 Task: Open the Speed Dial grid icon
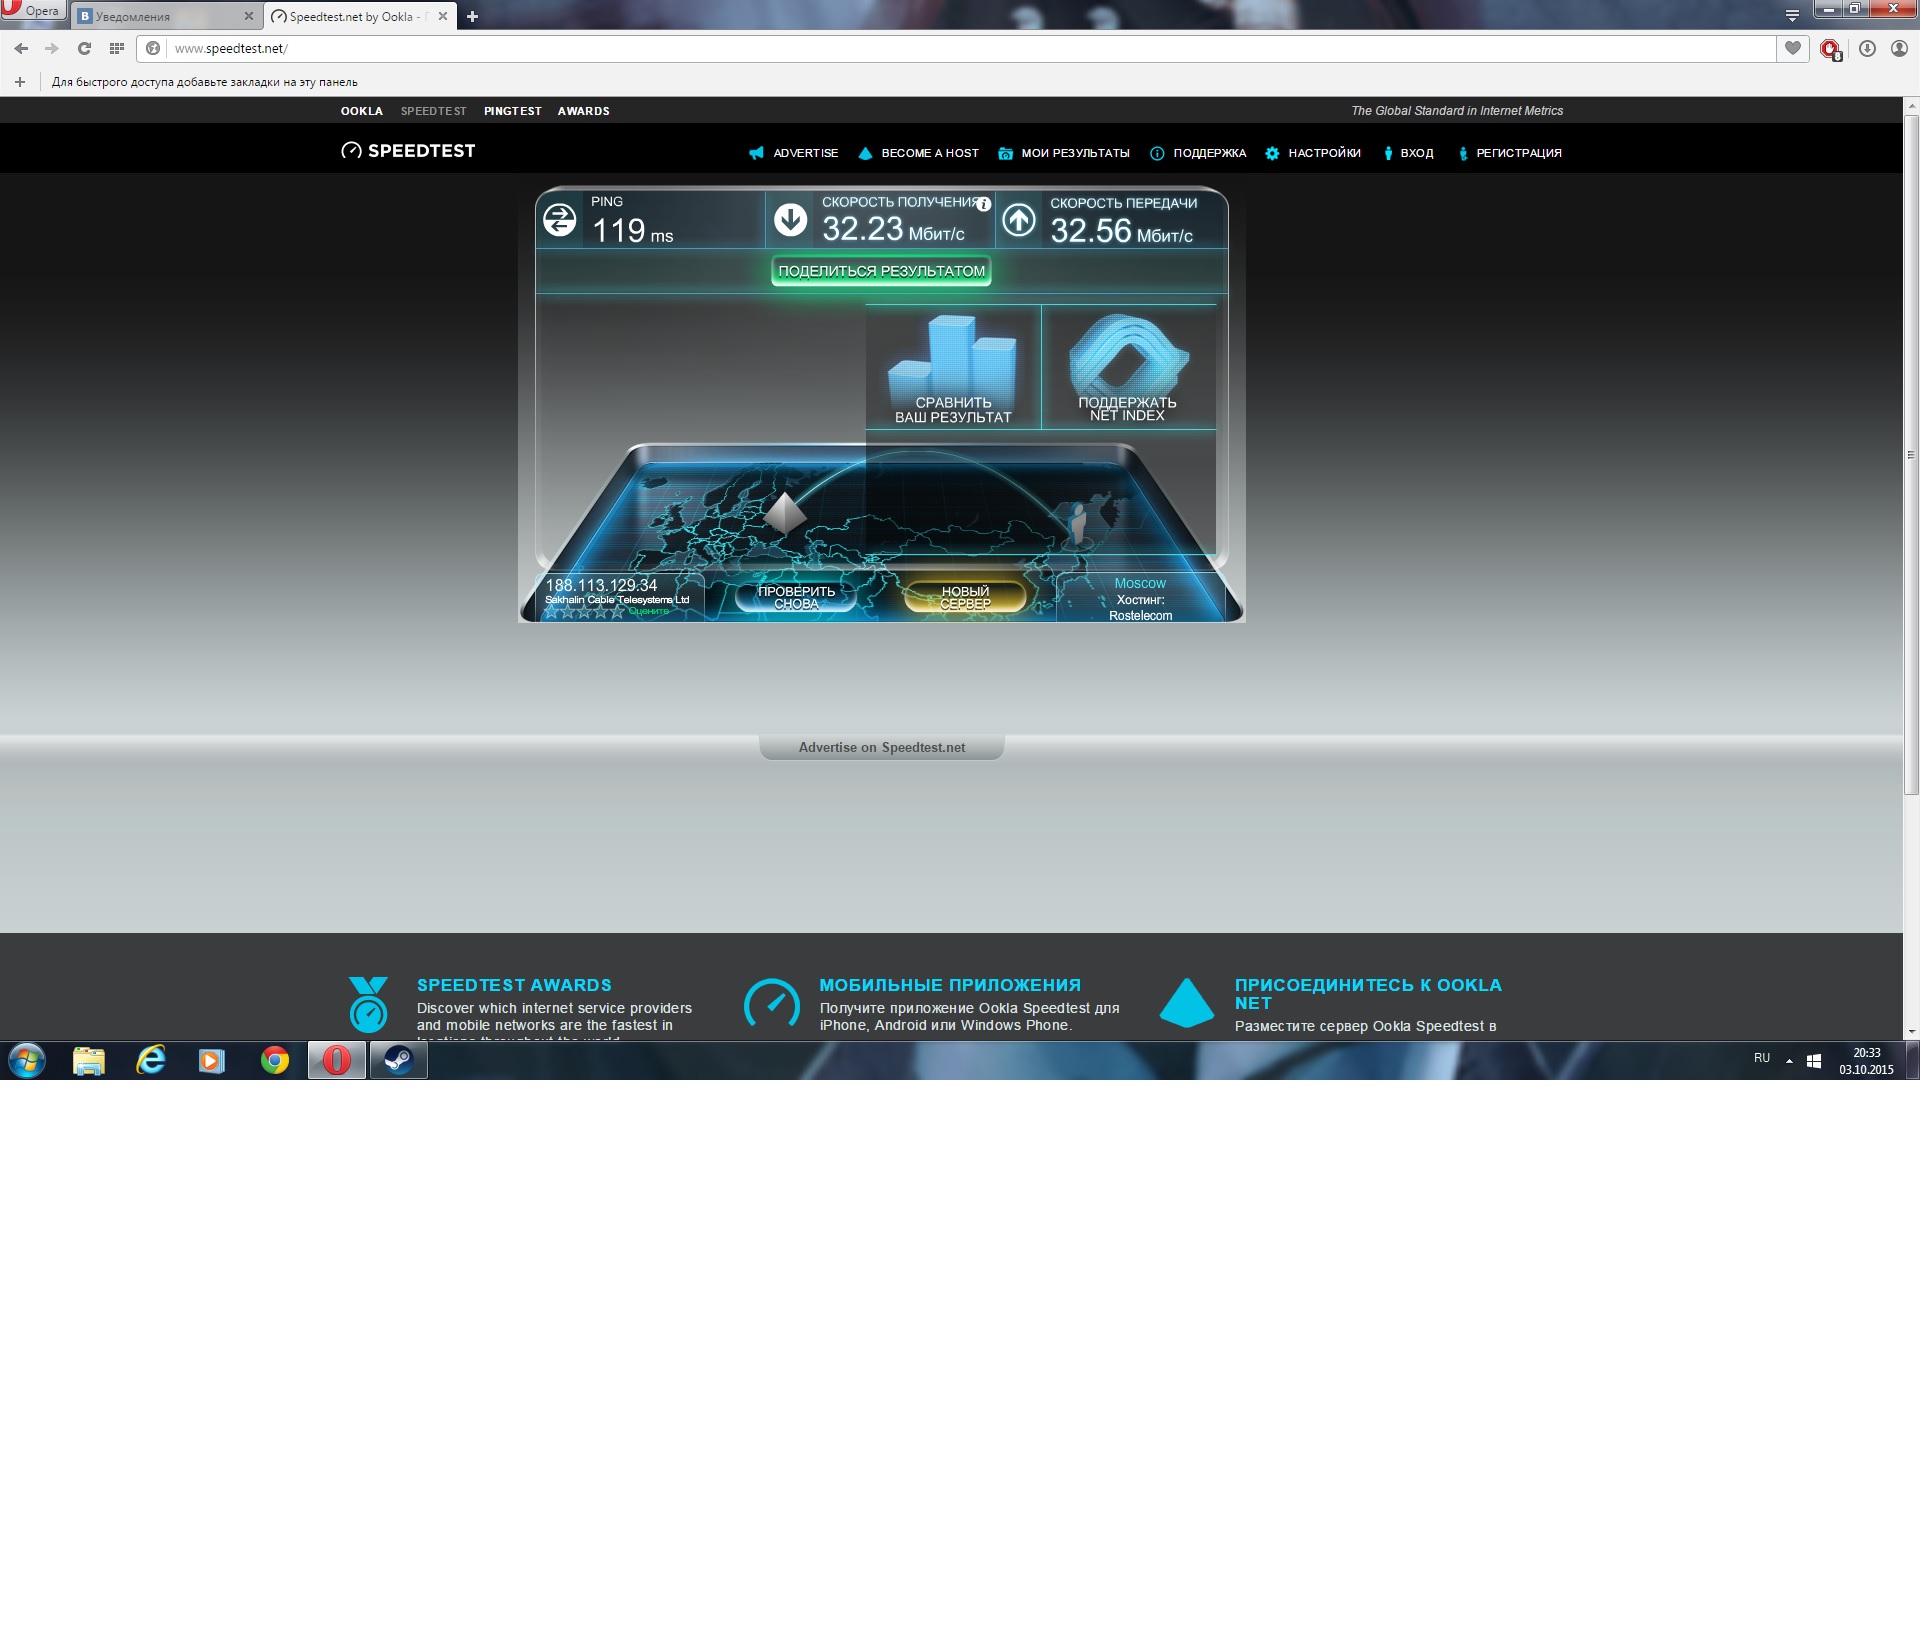116,48
